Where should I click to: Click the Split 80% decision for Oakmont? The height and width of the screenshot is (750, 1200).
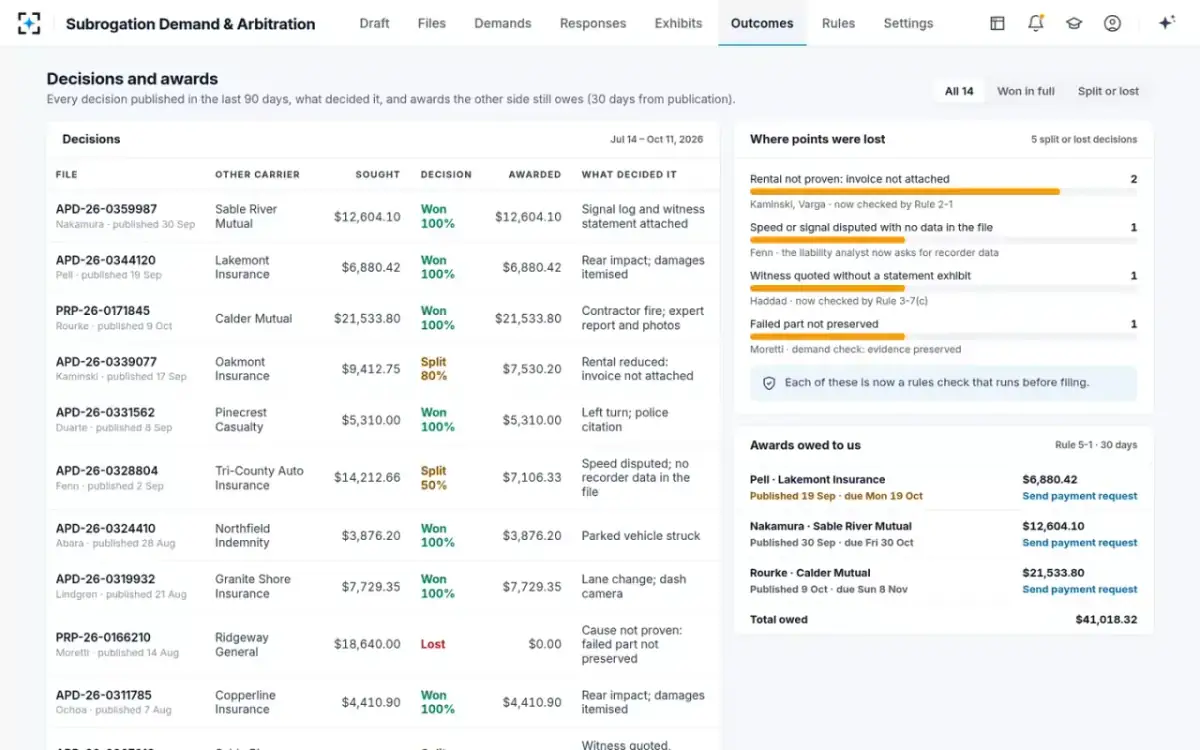(434, 369)
